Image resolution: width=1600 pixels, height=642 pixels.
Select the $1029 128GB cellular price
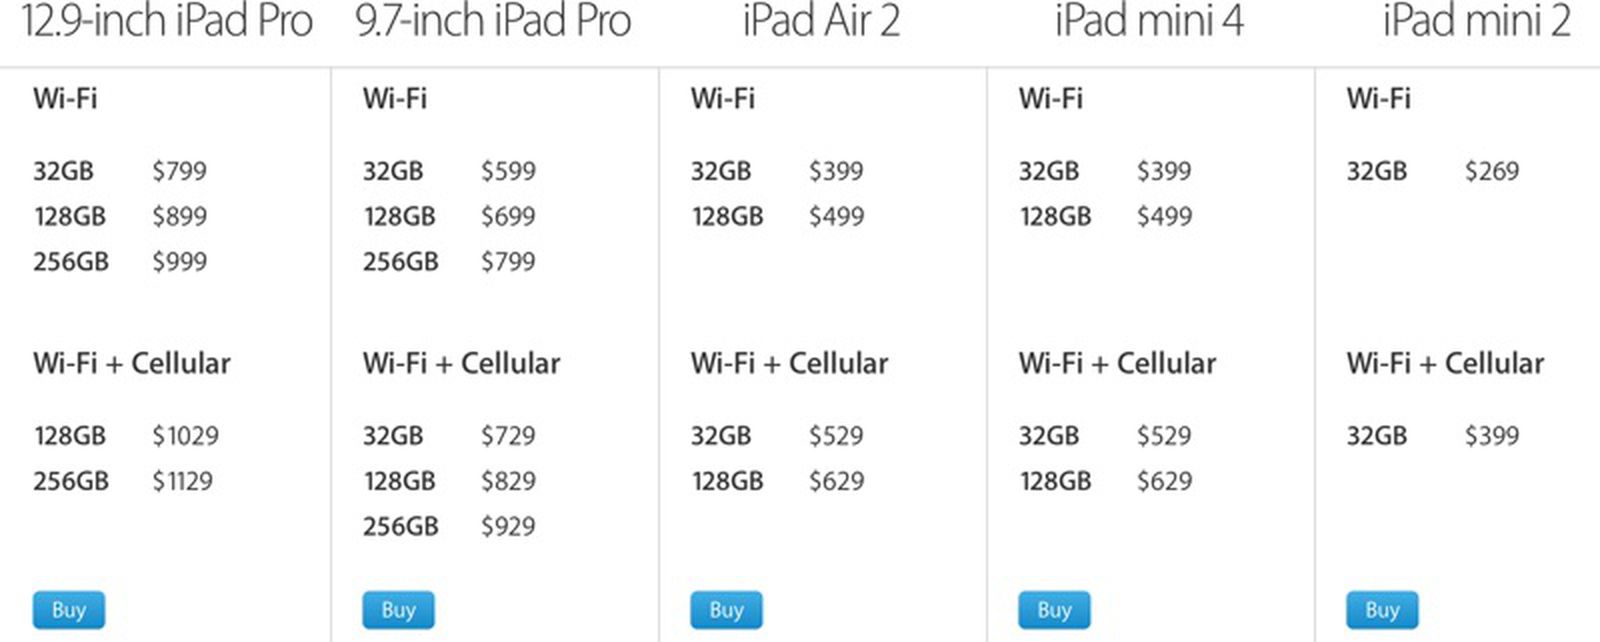coord(185,436)
